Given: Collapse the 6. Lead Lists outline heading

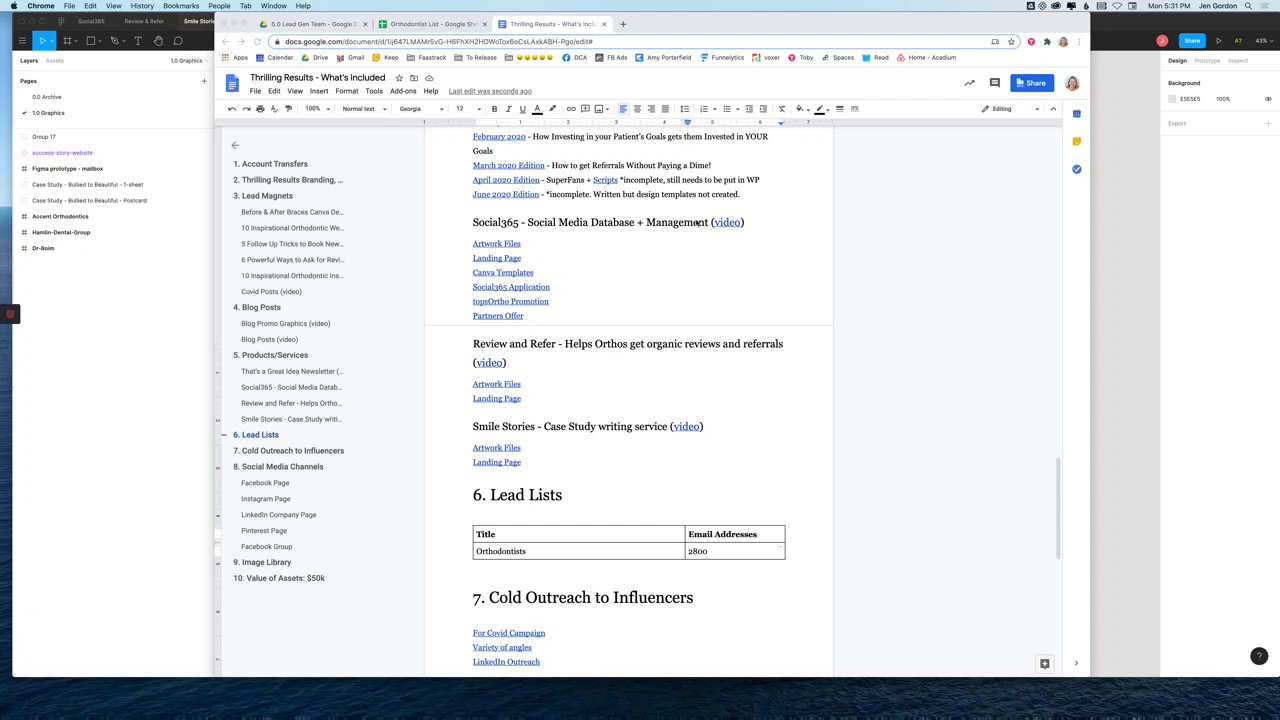Looking at the screenshot, I should pyautogui.click(x=223, y=435).
